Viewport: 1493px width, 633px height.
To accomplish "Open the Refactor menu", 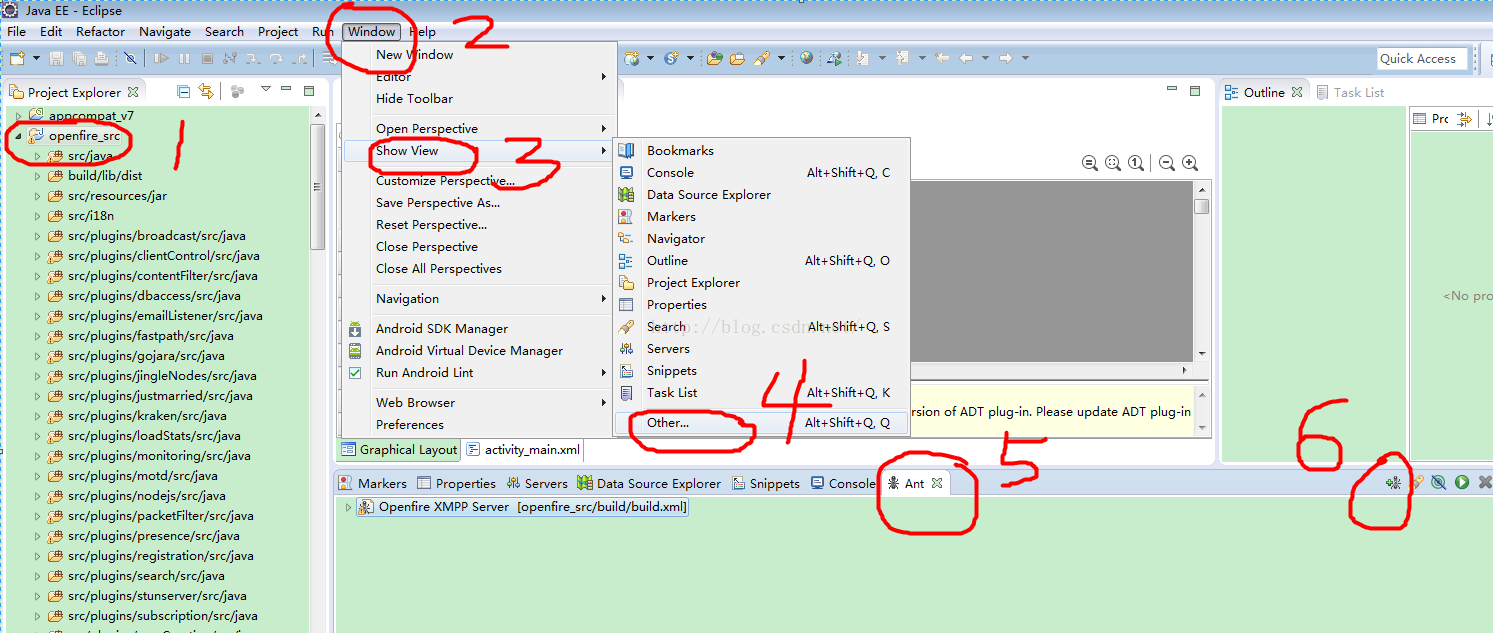I will point(101,32).
